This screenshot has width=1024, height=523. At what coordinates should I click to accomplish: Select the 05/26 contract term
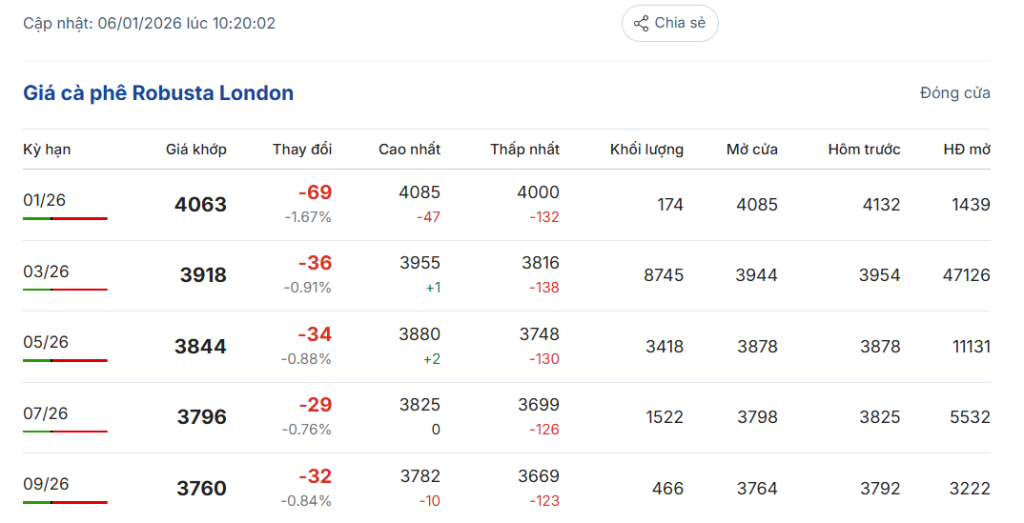[45, 342]
